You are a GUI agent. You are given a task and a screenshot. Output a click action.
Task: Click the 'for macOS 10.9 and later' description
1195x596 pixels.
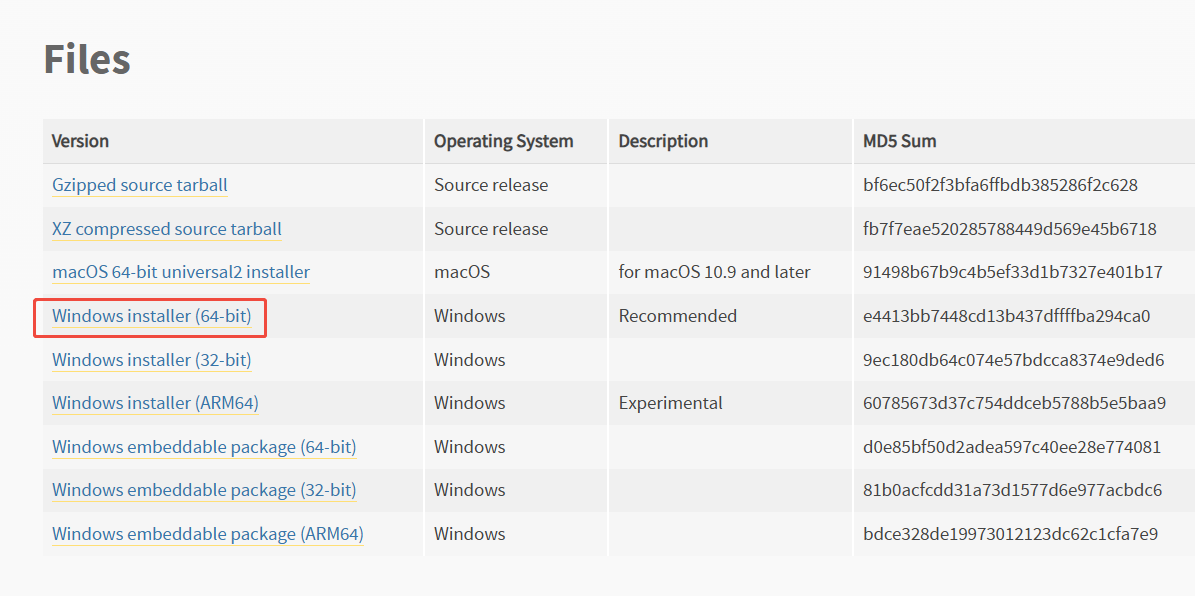[714, 272]
